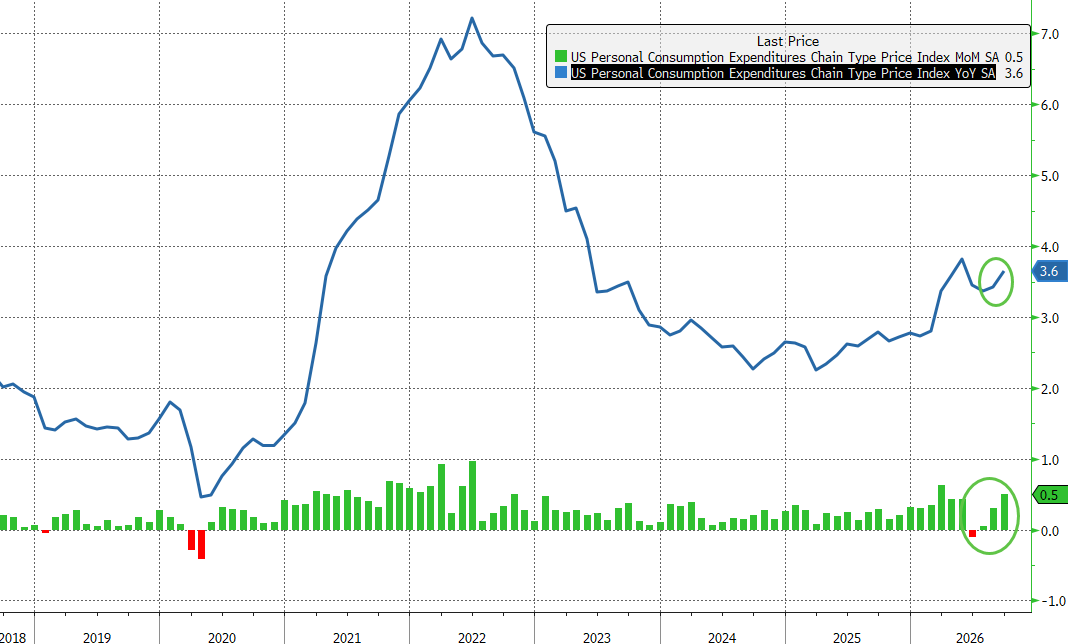
Task: Select the 2021 year label on the time axis
Action: 347,638
